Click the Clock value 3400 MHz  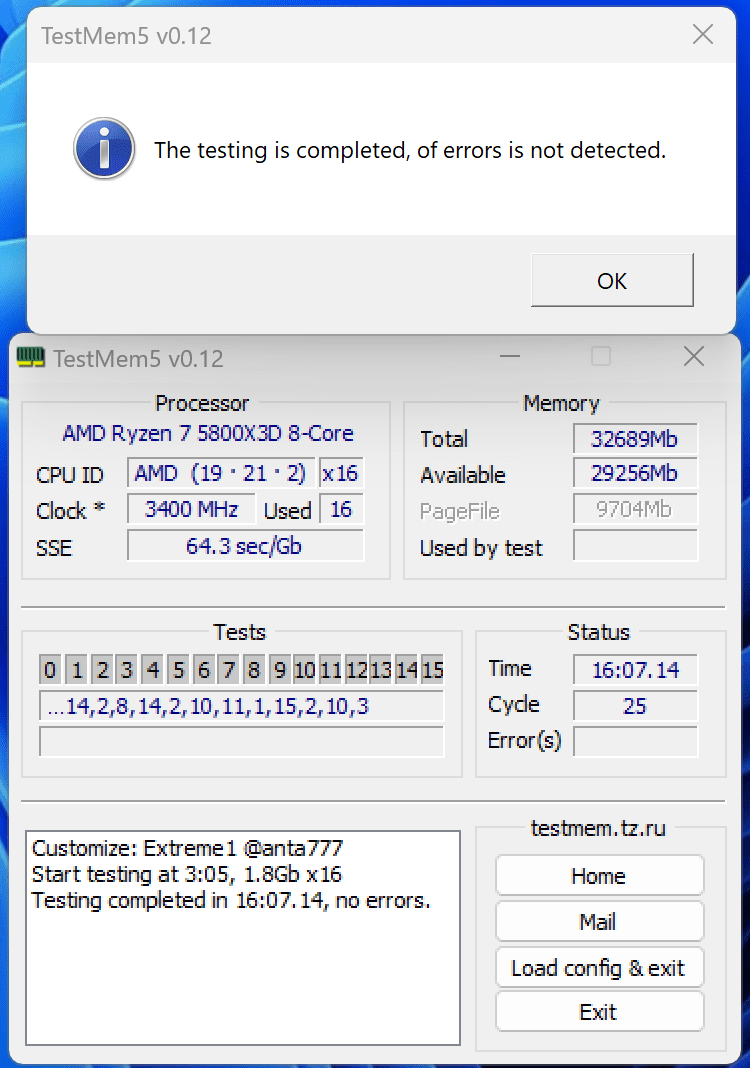point(191,509)
